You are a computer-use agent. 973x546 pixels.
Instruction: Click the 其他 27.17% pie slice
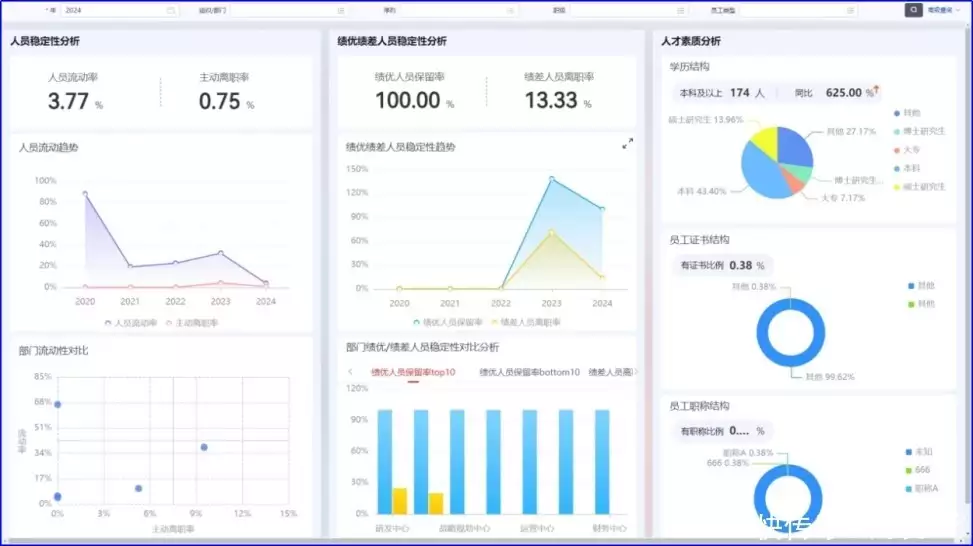click(x=794, y=145)
